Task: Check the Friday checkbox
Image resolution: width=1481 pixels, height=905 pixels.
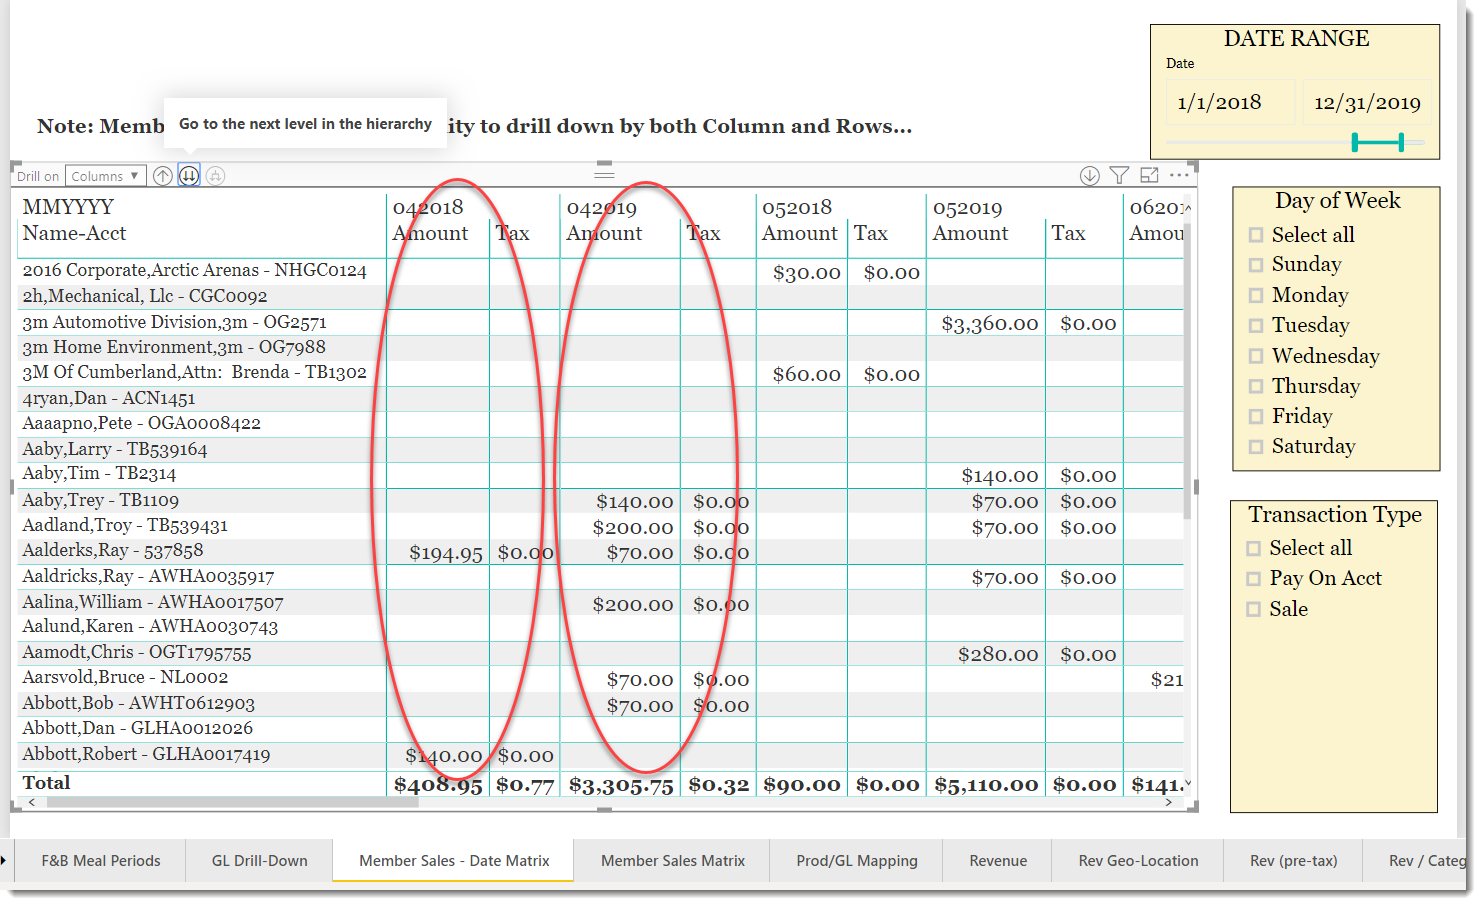Action: pos(1256,416)
